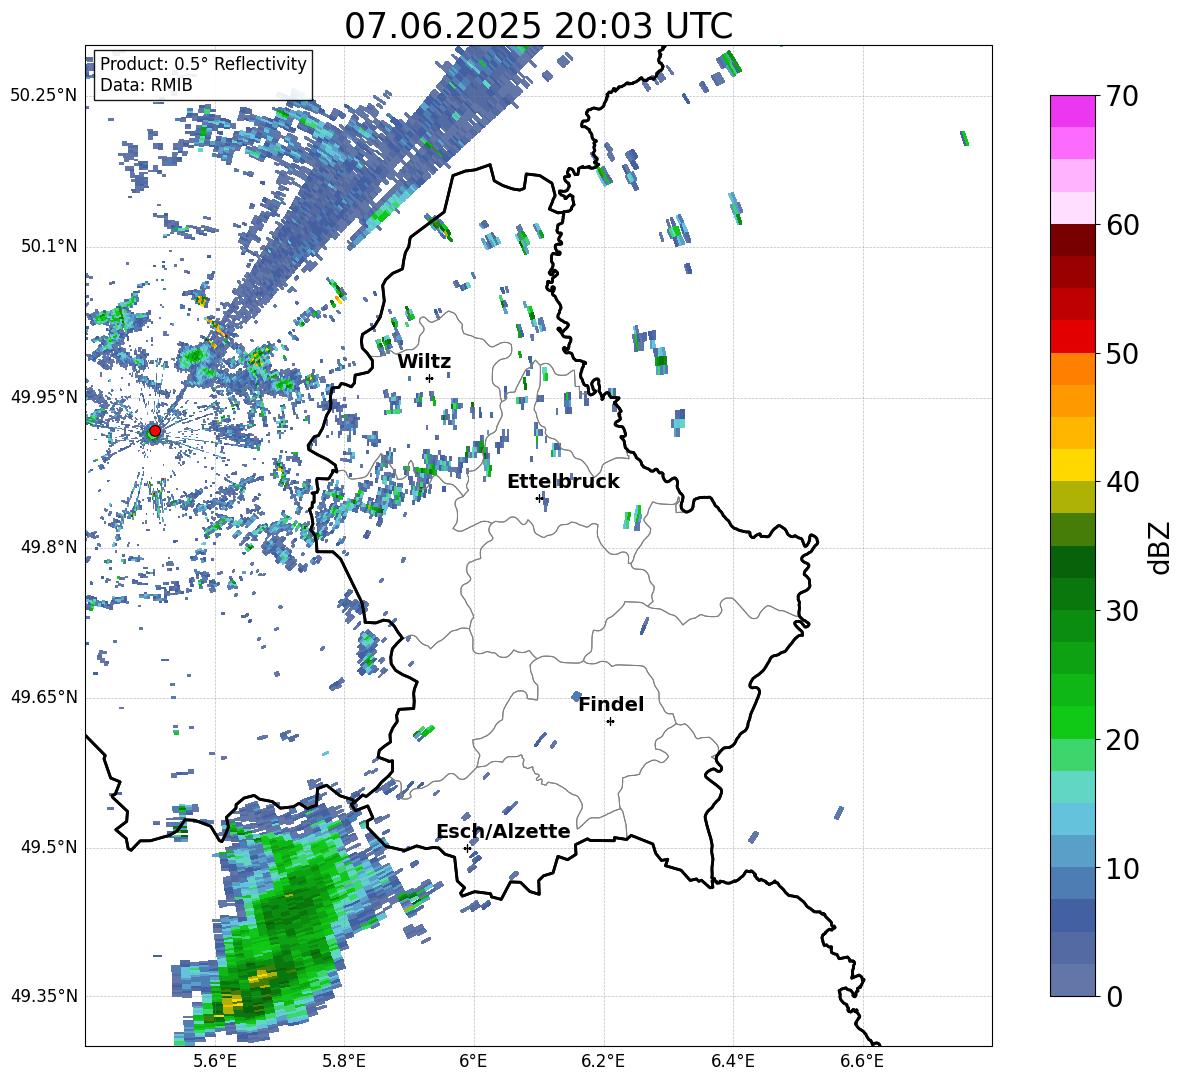This screenshot has width=1184, height=1081.
Task: Click the 6.4°E longitude tick label
Action: (x=733, y=1061)
